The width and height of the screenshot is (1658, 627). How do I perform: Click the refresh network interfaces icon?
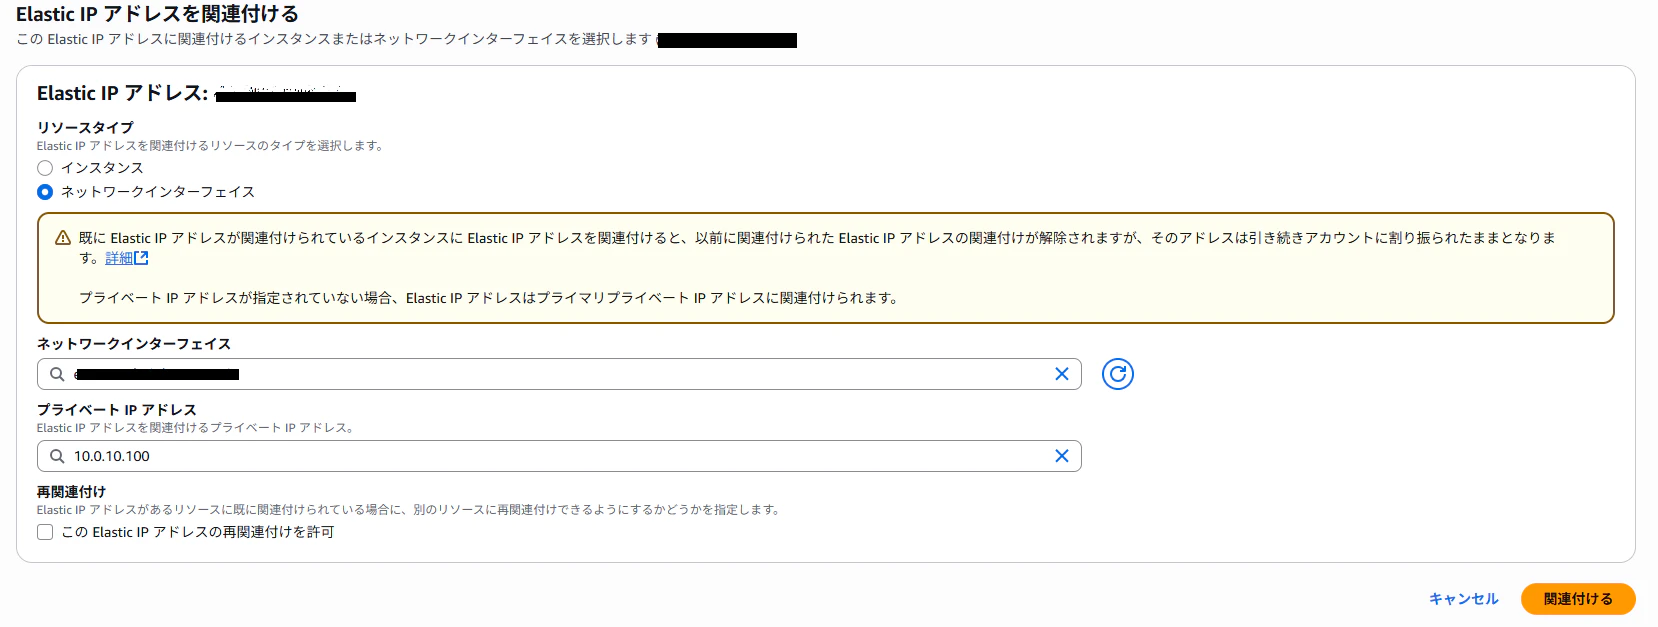point(1117,374)
